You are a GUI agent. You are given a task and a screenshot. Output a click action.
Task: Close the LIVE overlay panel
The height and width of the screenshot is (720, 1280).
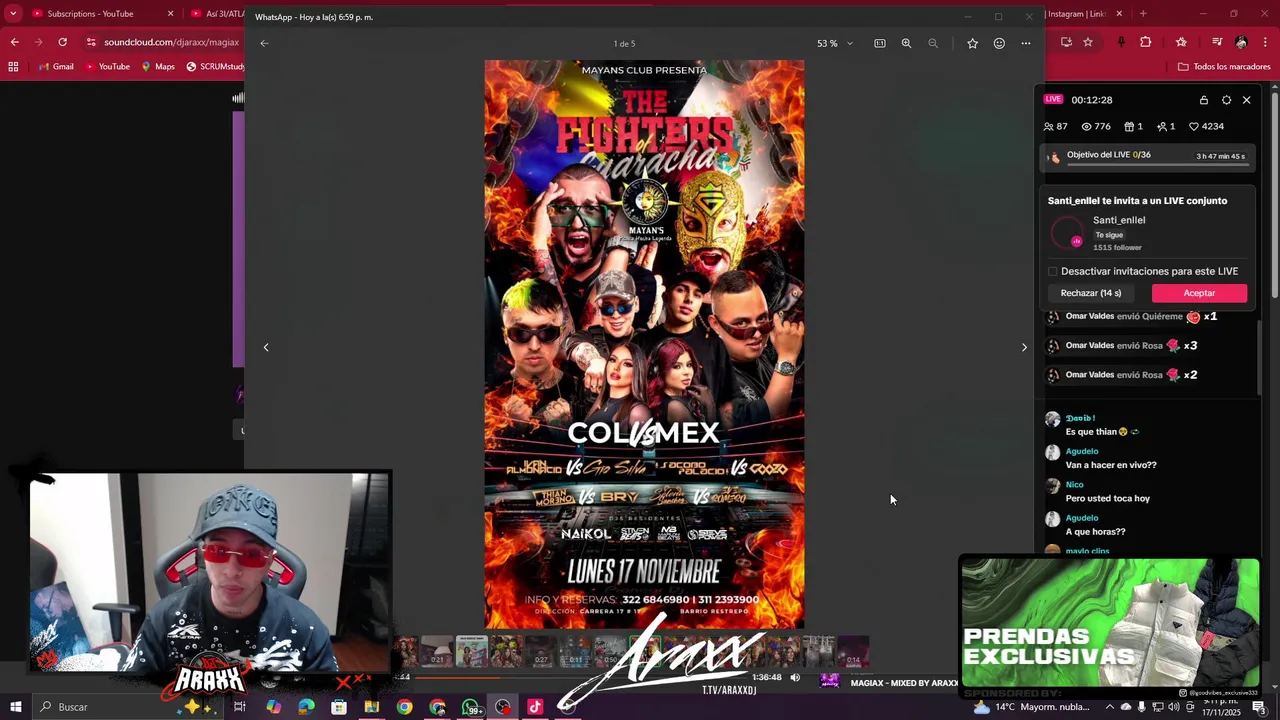click(1246, 100)
